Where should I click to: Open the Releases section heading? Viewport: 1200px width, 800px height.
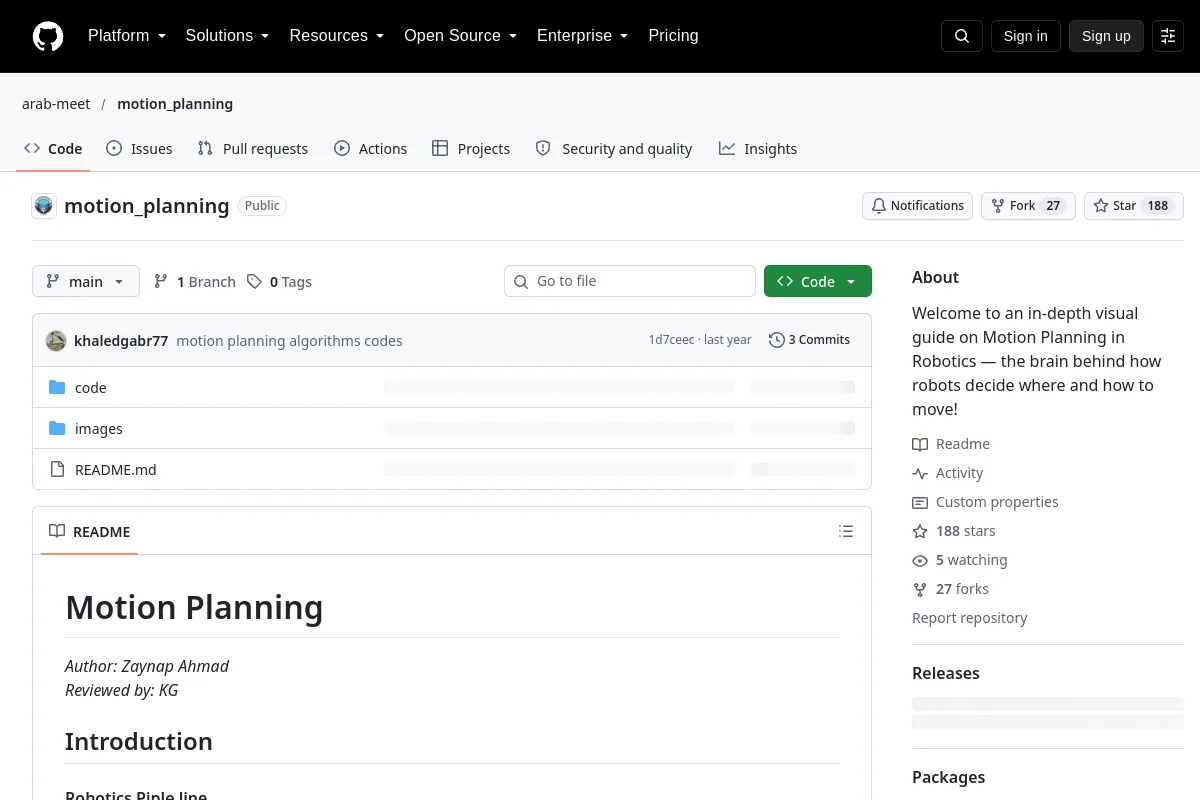coord(946,673)
